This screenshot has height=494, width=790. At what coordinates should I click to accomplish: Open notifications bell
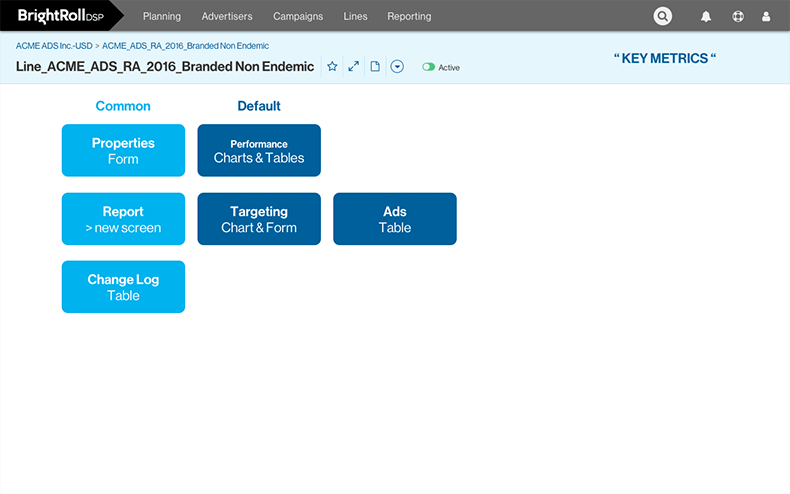pos(706,17)
